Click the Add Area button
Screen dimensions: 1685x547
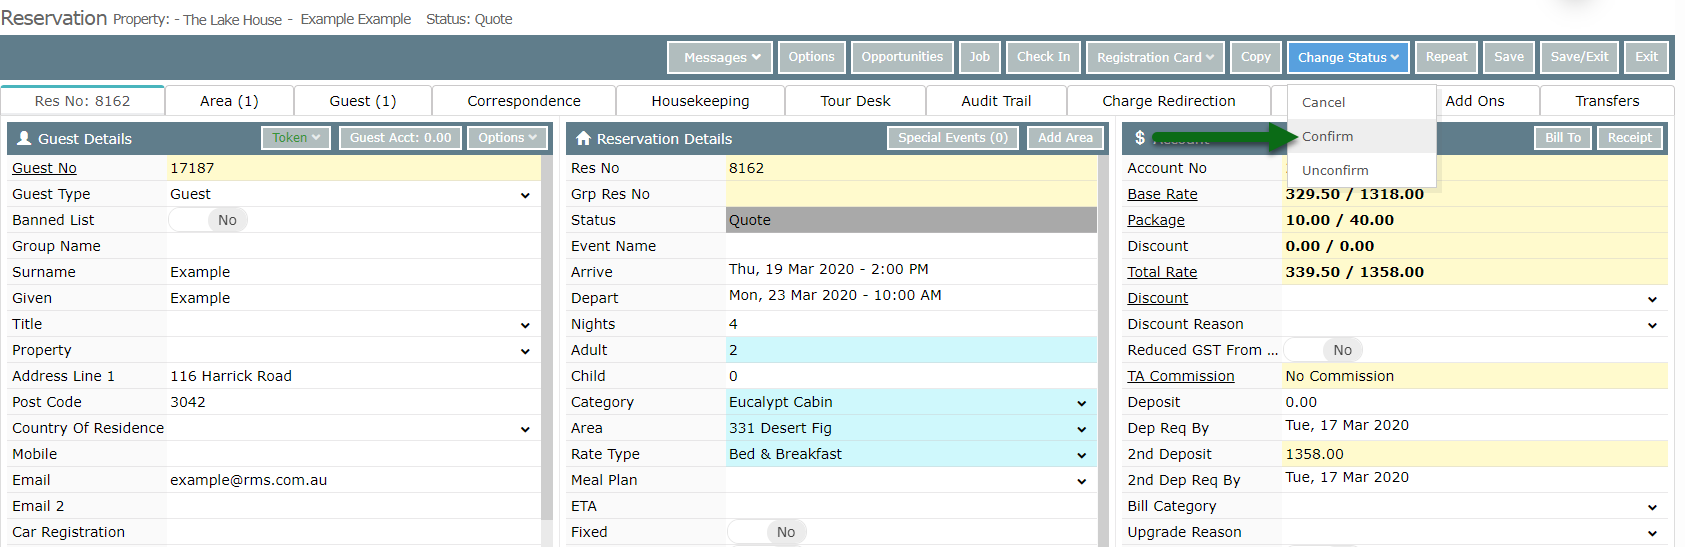tap(1065, 138)
